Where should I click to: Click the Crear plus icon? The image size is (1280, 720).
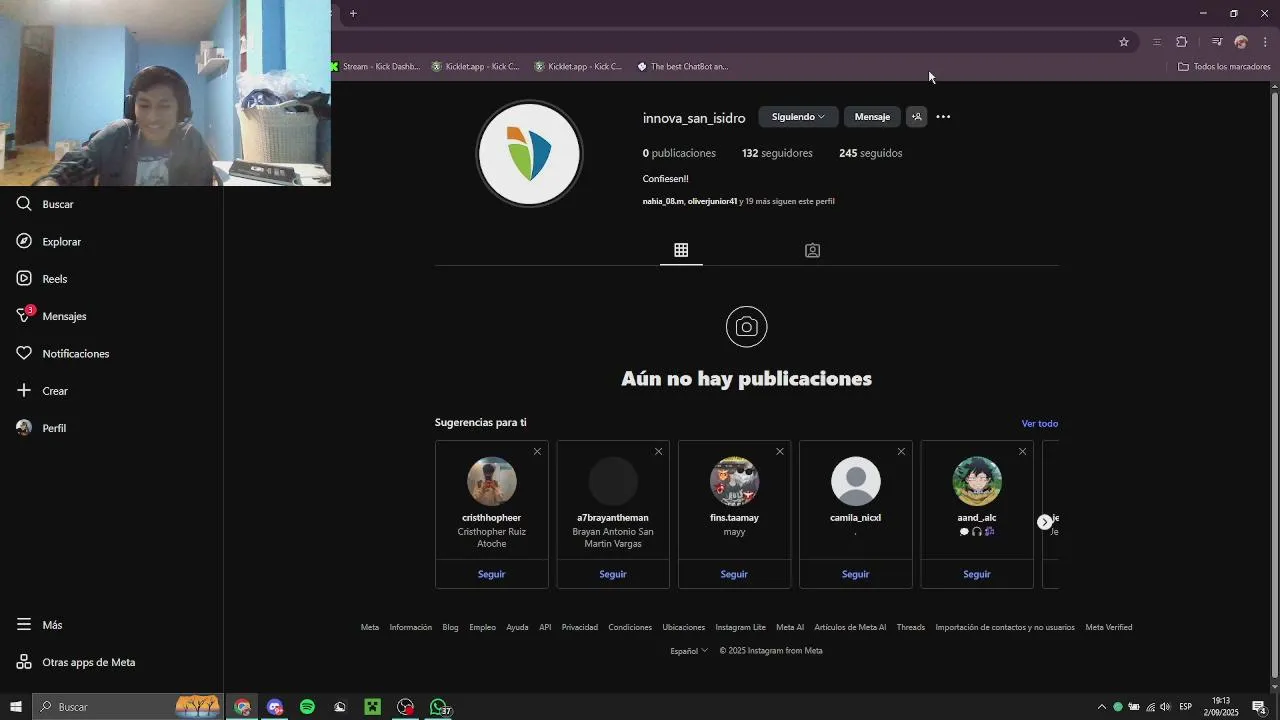24,390
